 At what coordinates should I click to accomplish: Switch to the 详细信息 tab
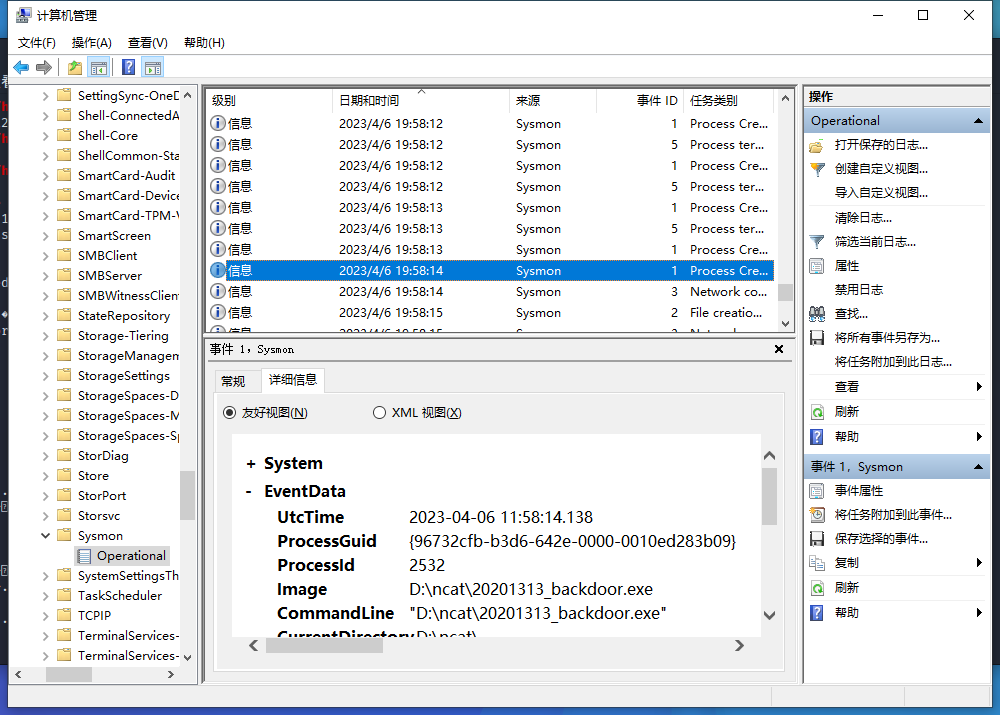pos(293,380)
